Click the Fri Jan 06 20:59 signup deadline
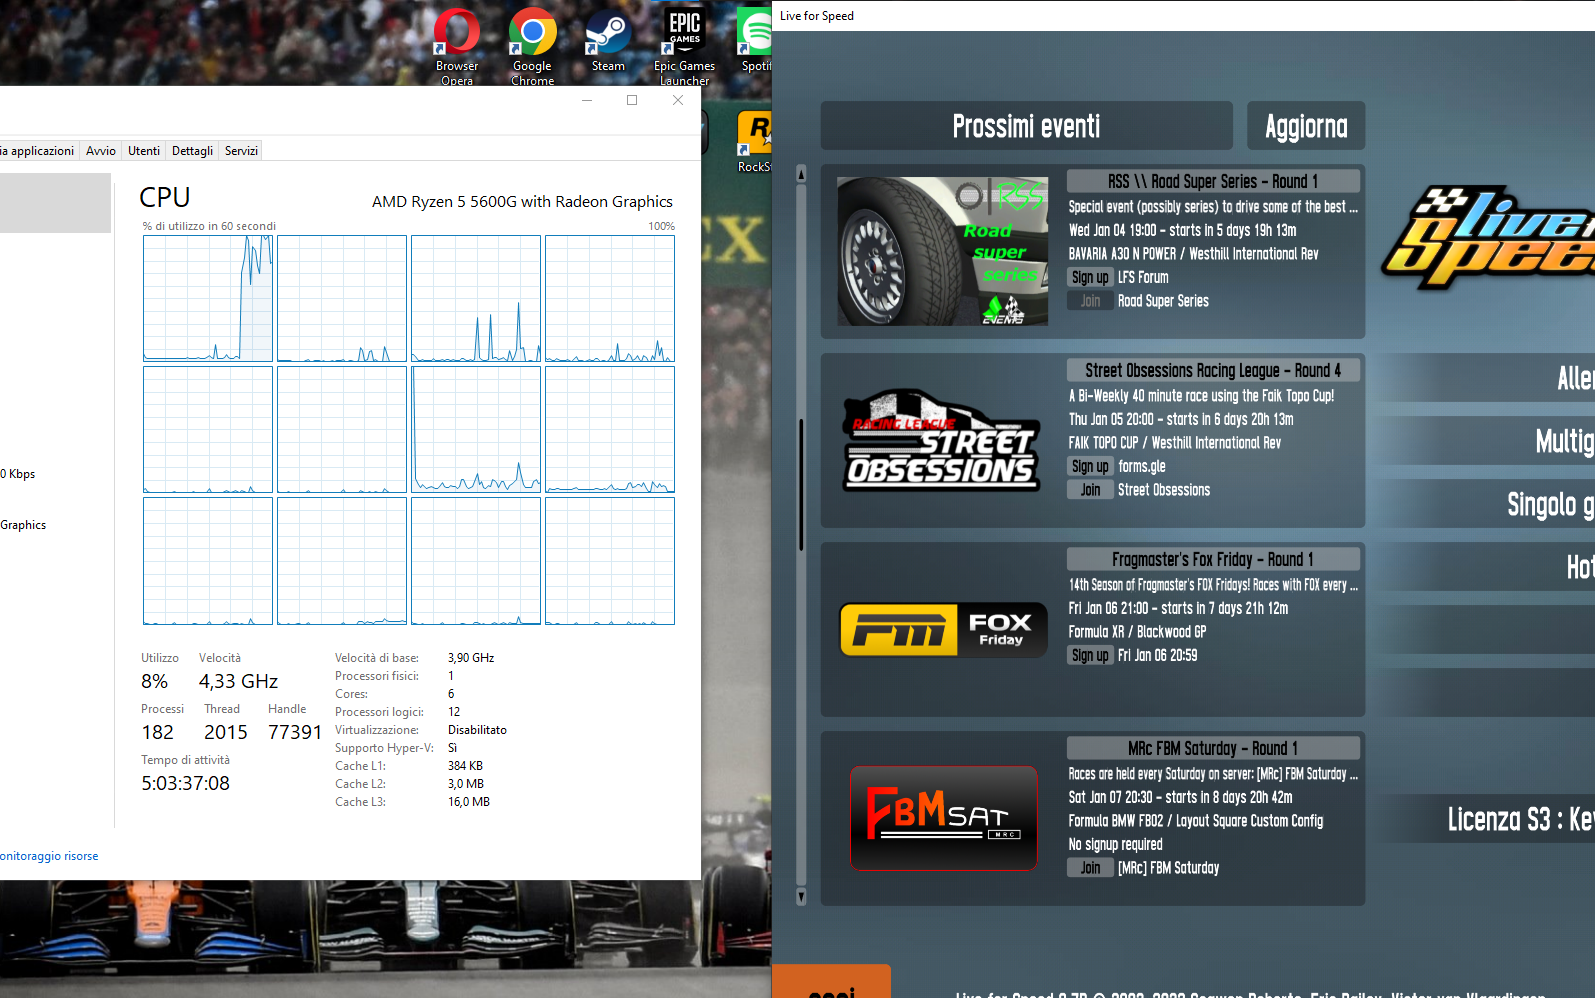Viewport: 1595px width, 998px height. click(1157, 655)
